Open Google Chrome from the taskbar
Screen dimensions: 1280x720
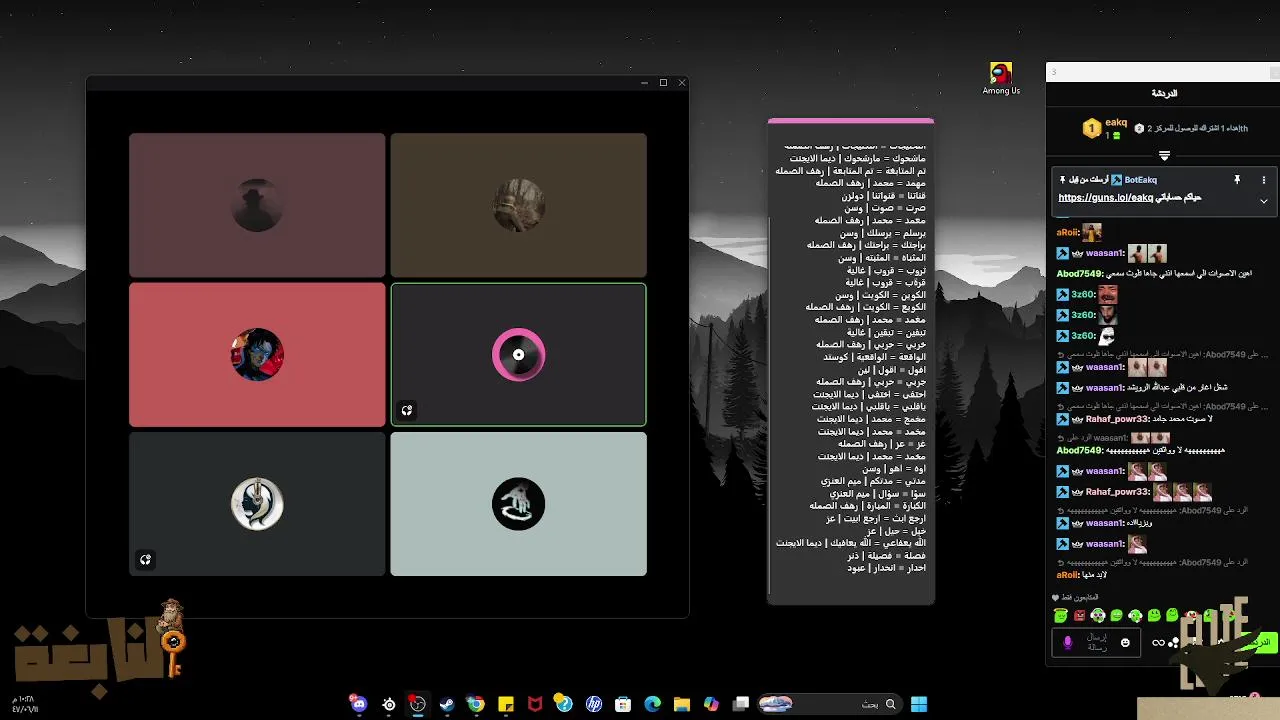pyautogui.click(x=476, y=704)
